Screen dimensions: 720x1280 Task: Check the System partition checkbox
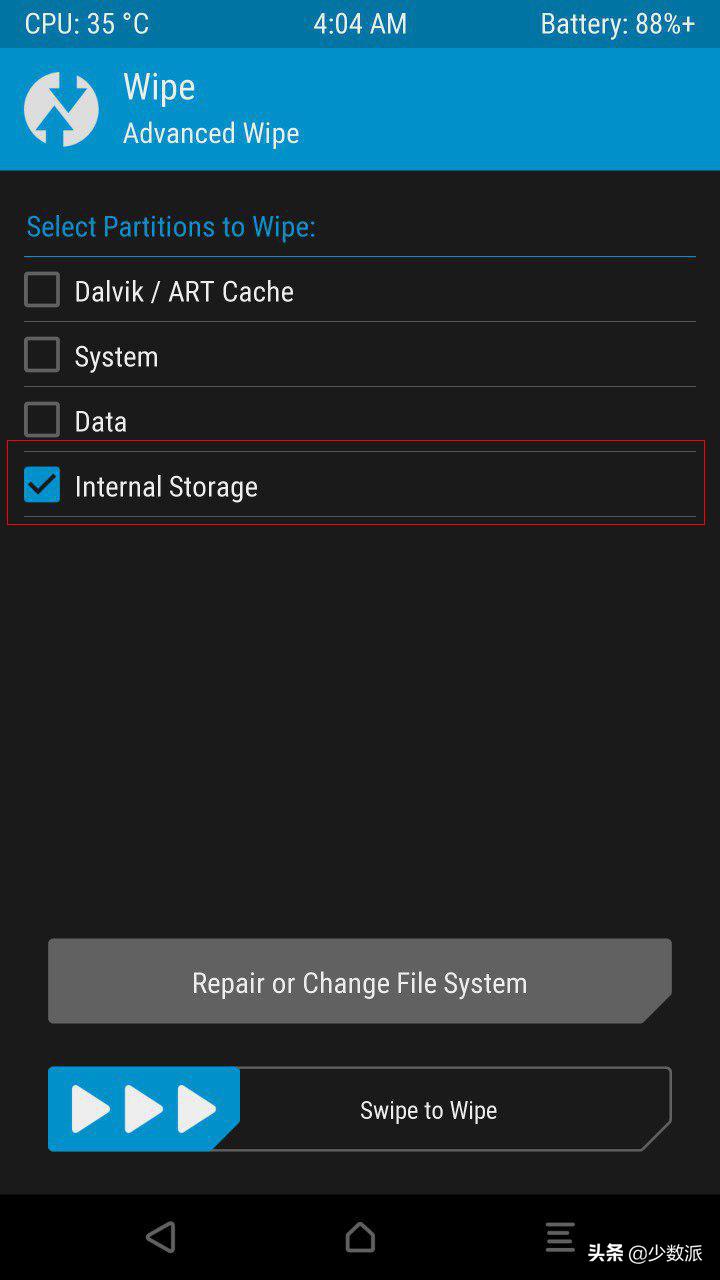click(42, 355)
